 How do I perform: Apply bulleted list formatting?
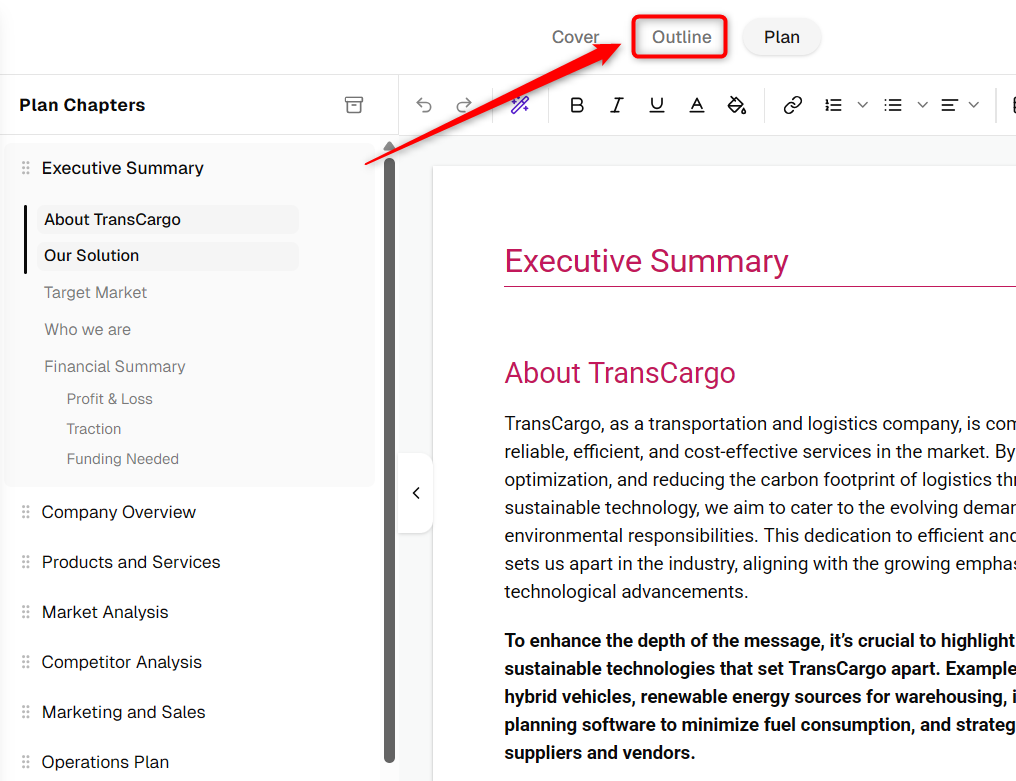coord(893,105)
